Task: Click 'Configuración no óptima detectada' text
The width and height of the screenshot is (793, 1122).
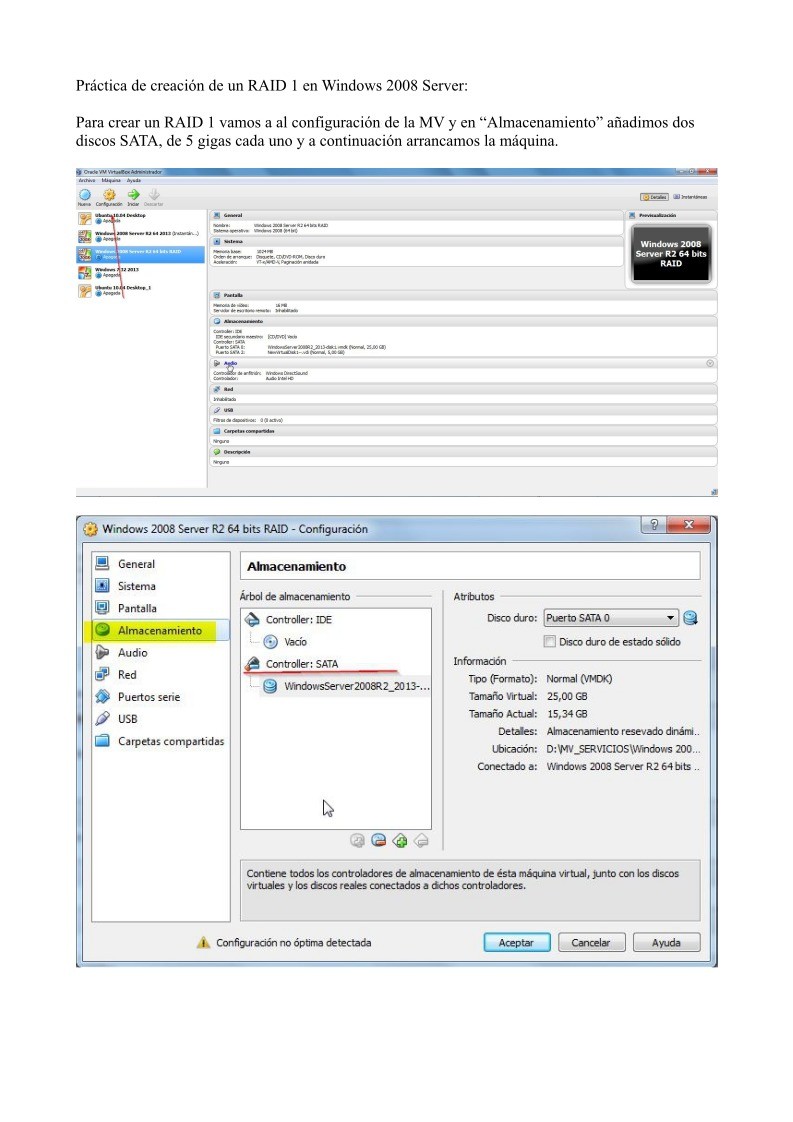Action: pos(293,942)
